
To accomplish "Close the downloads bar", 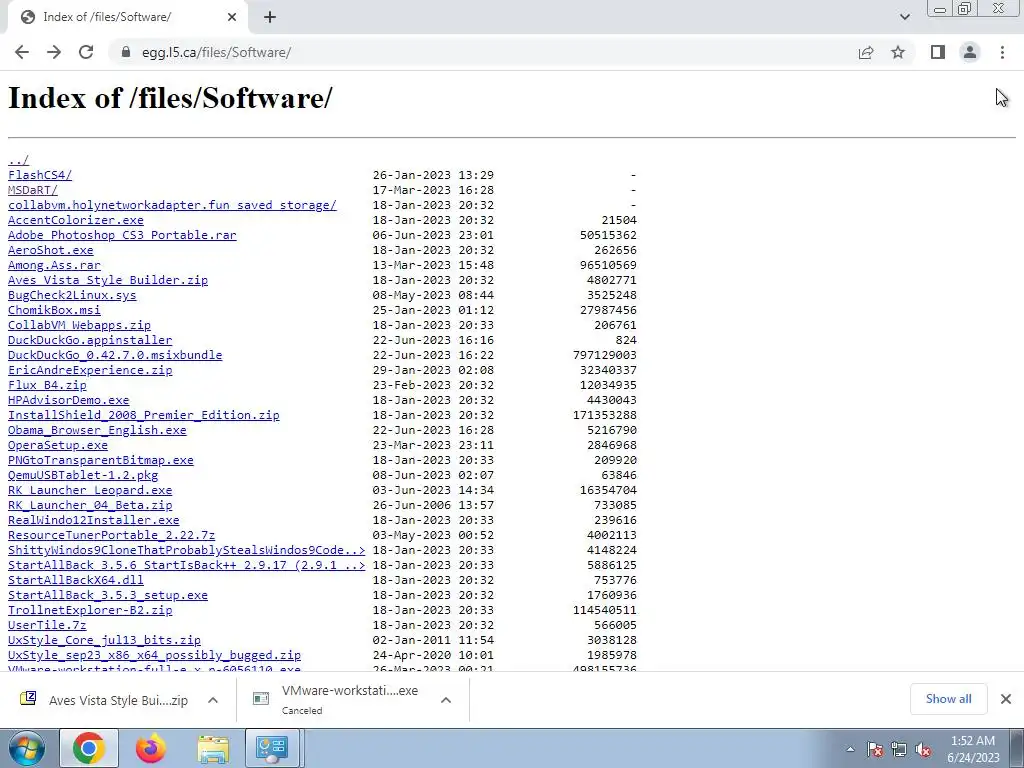I will 1006,699.
